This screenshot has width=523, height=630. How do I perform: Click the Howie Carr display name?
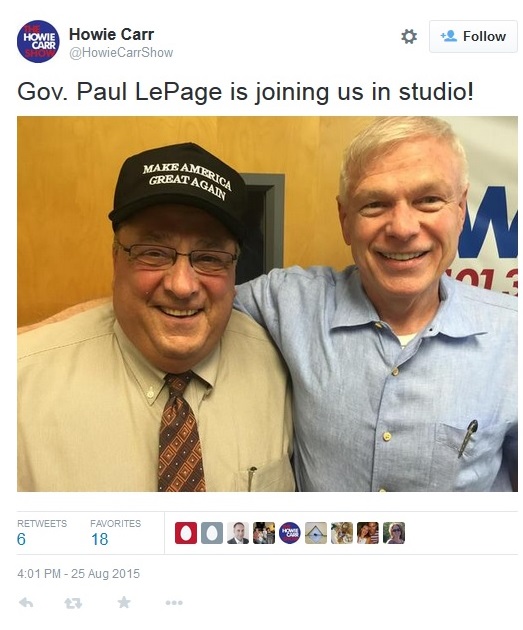[x=111, y=34]
